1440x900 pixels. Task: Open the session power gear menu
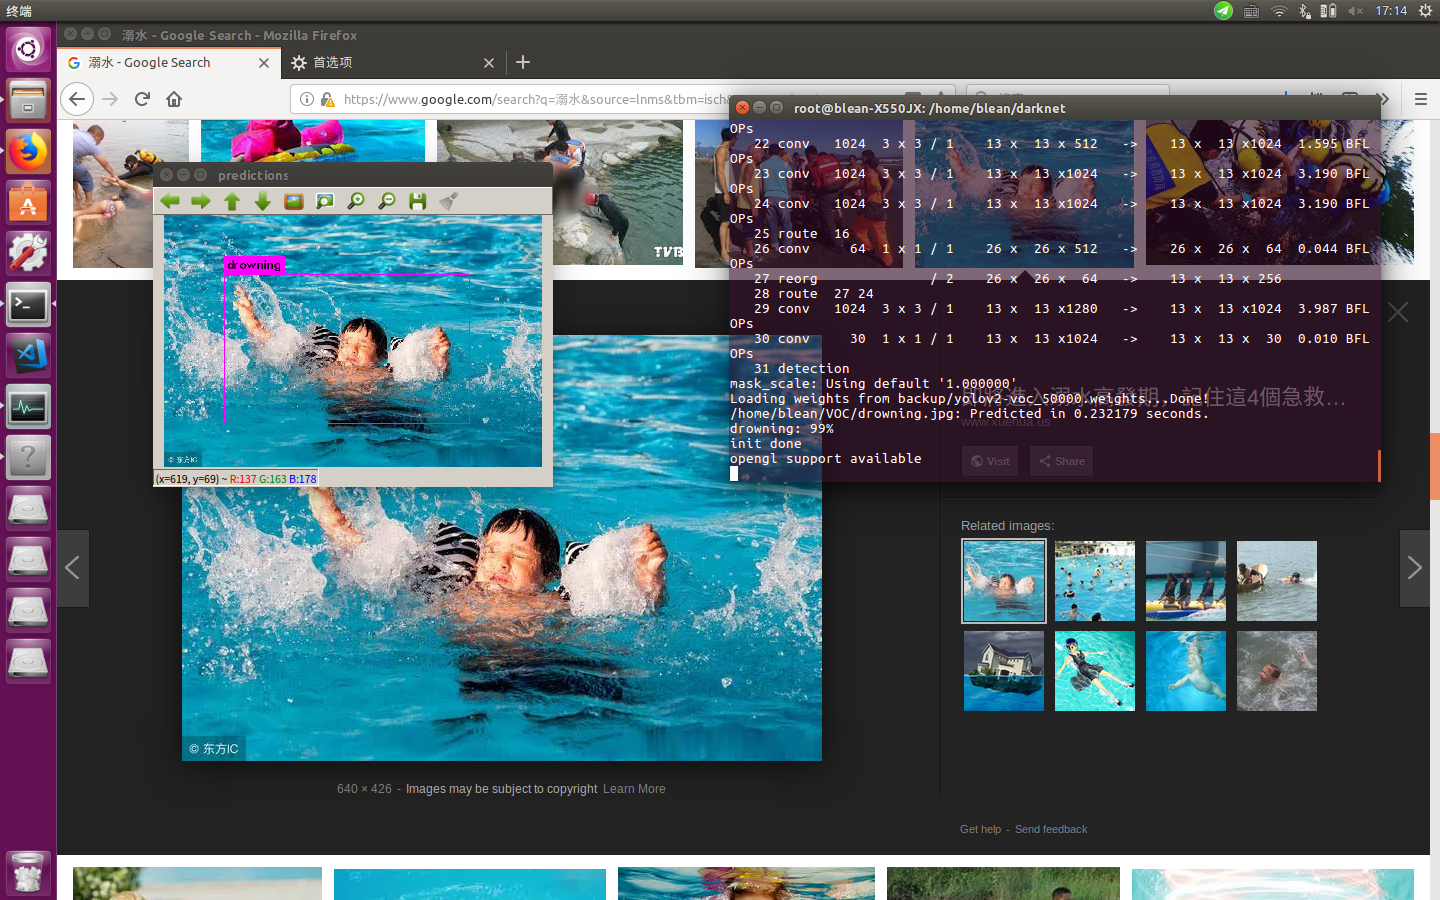pyautogui.click(x=1425, y=11)
